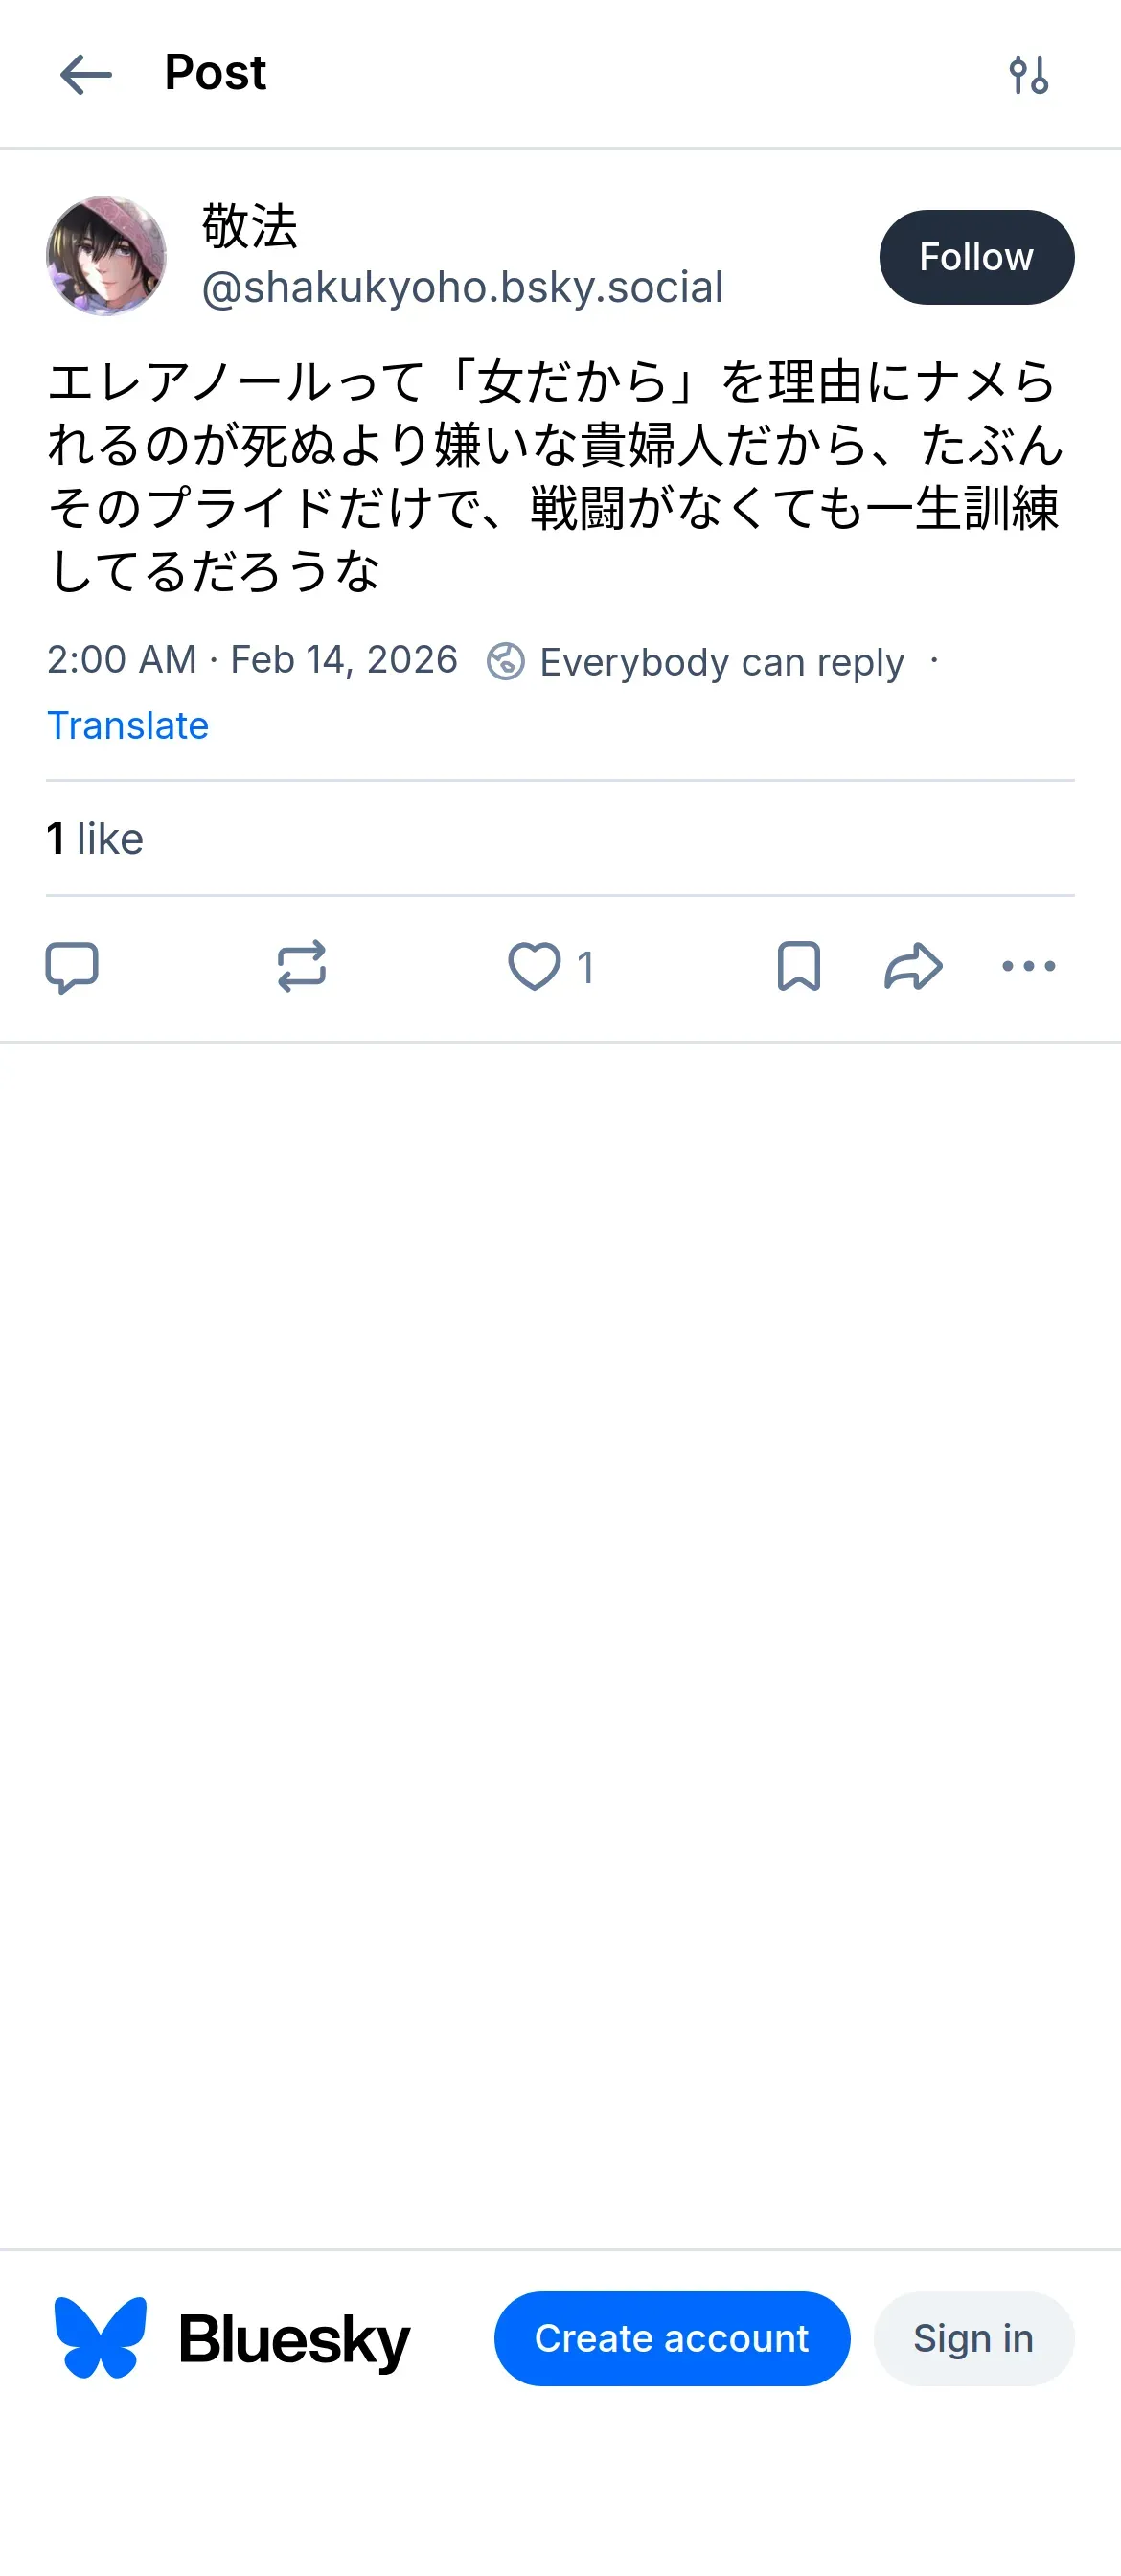Repost this post with the arrows icon
1121x2576 pixels.
pyautogui.click(x=301, y=967)
